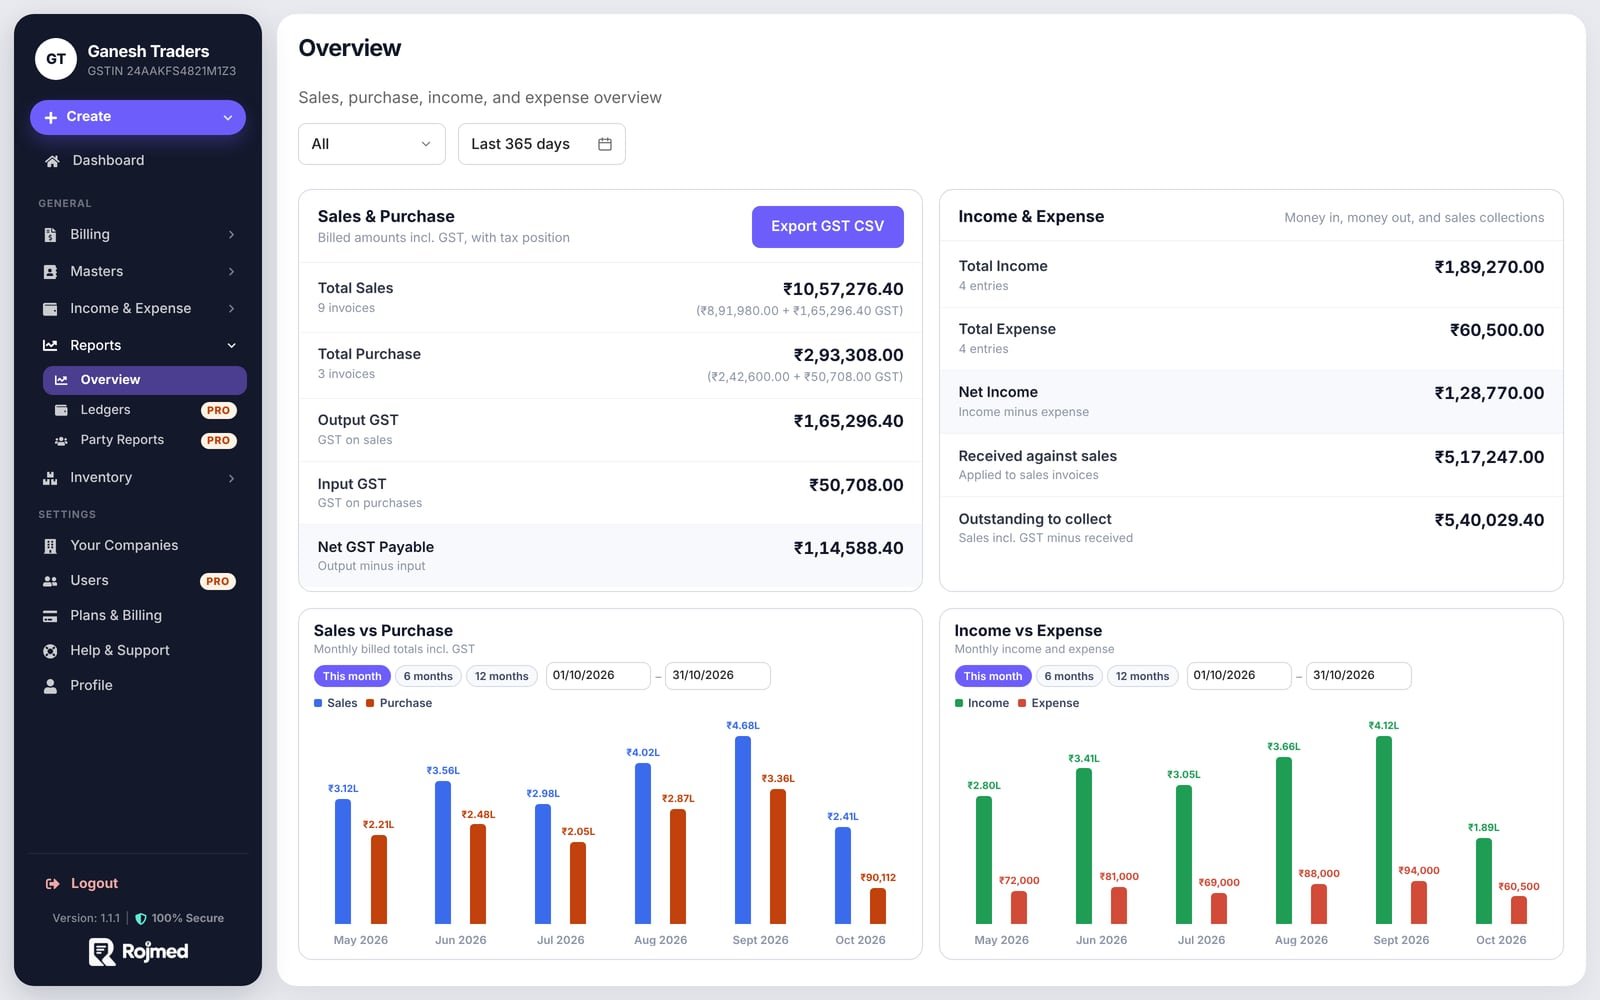This screenshot has width=1600, height=1000.
Task: Click the Billing invoice icon
Action: [x=50, y=235]
